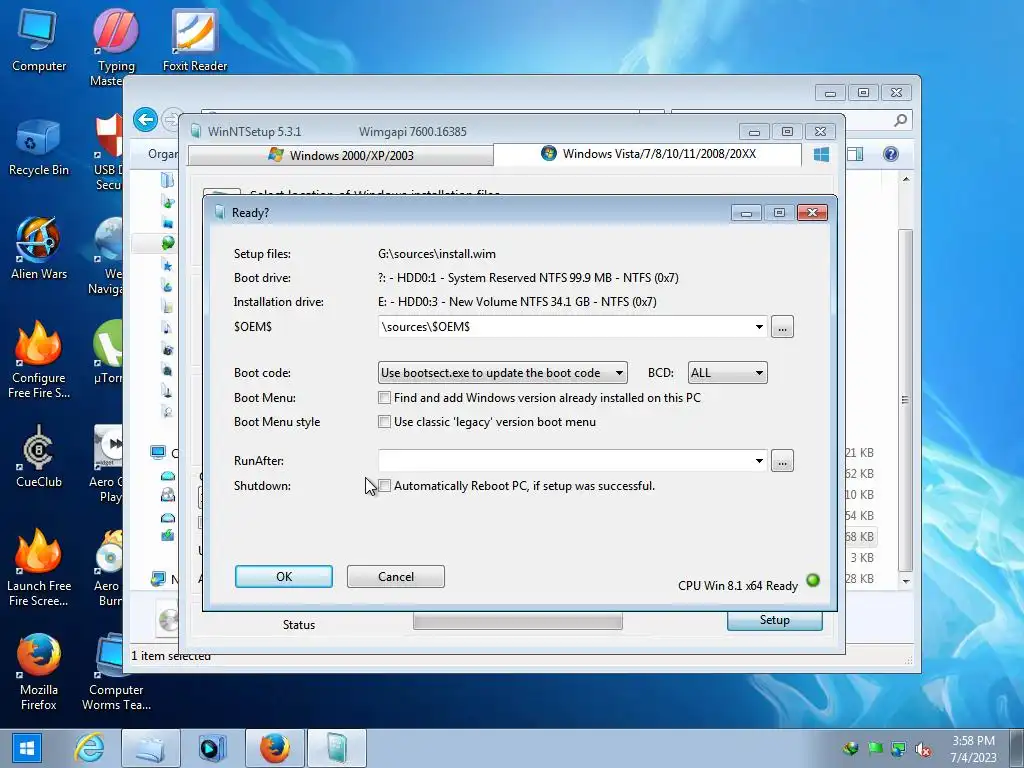Image resolution: width=1024 pixels, height=768 pixels.
Task: Expand the Boot code dropdown
Action: tap(503, 373)
